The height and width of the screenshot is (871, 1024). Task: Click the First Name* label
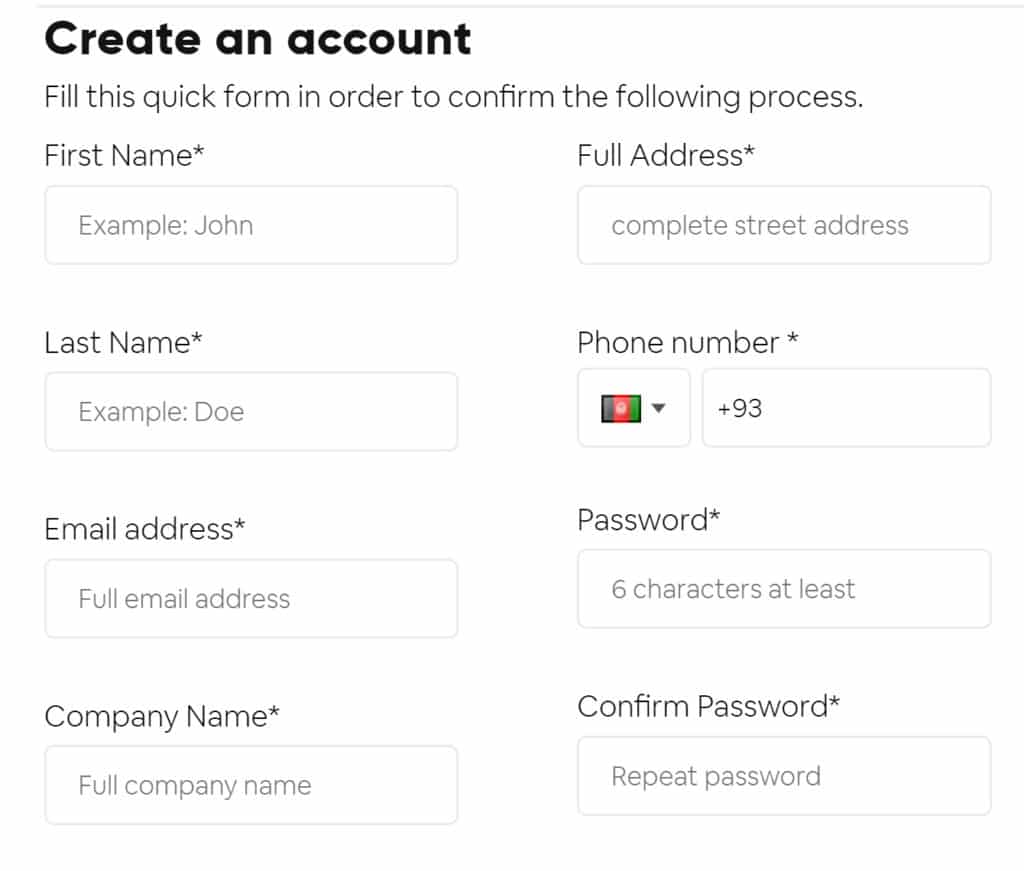124,156
